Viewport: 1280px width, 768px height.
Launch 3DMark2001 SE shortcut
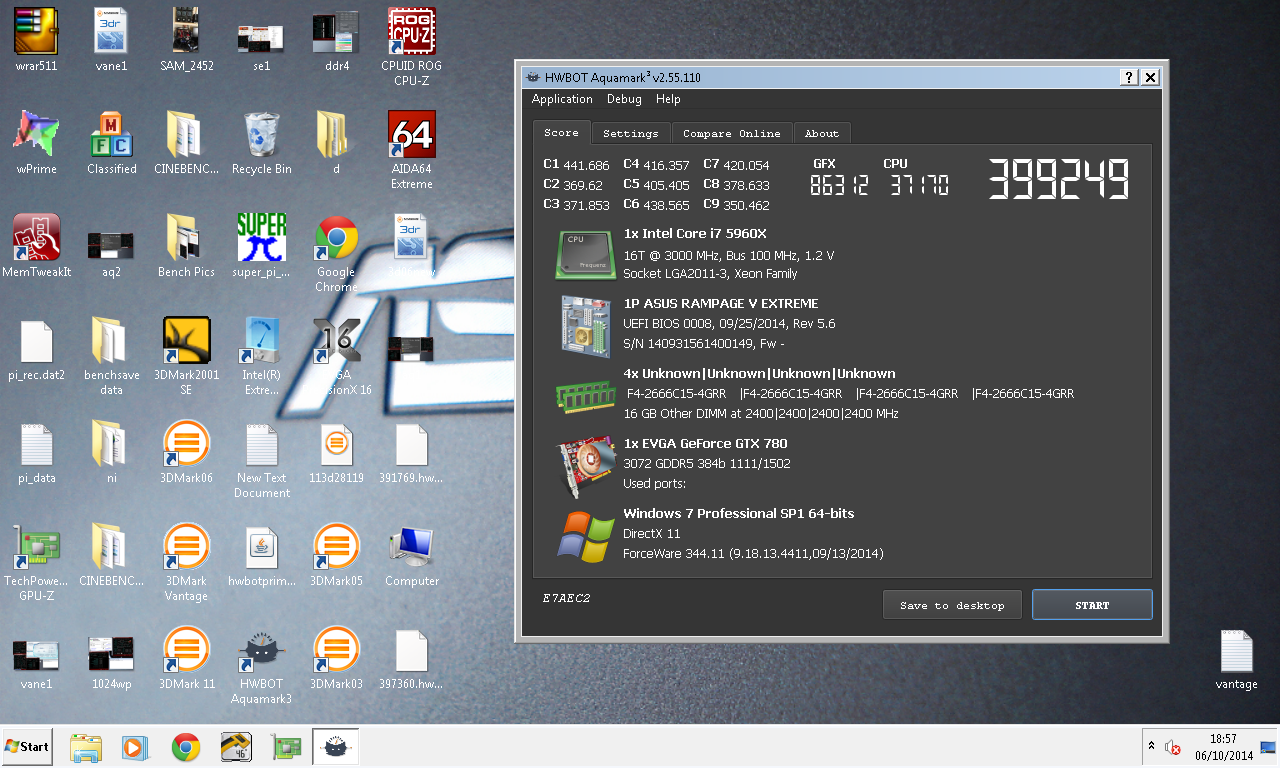[x=186, y=340]
